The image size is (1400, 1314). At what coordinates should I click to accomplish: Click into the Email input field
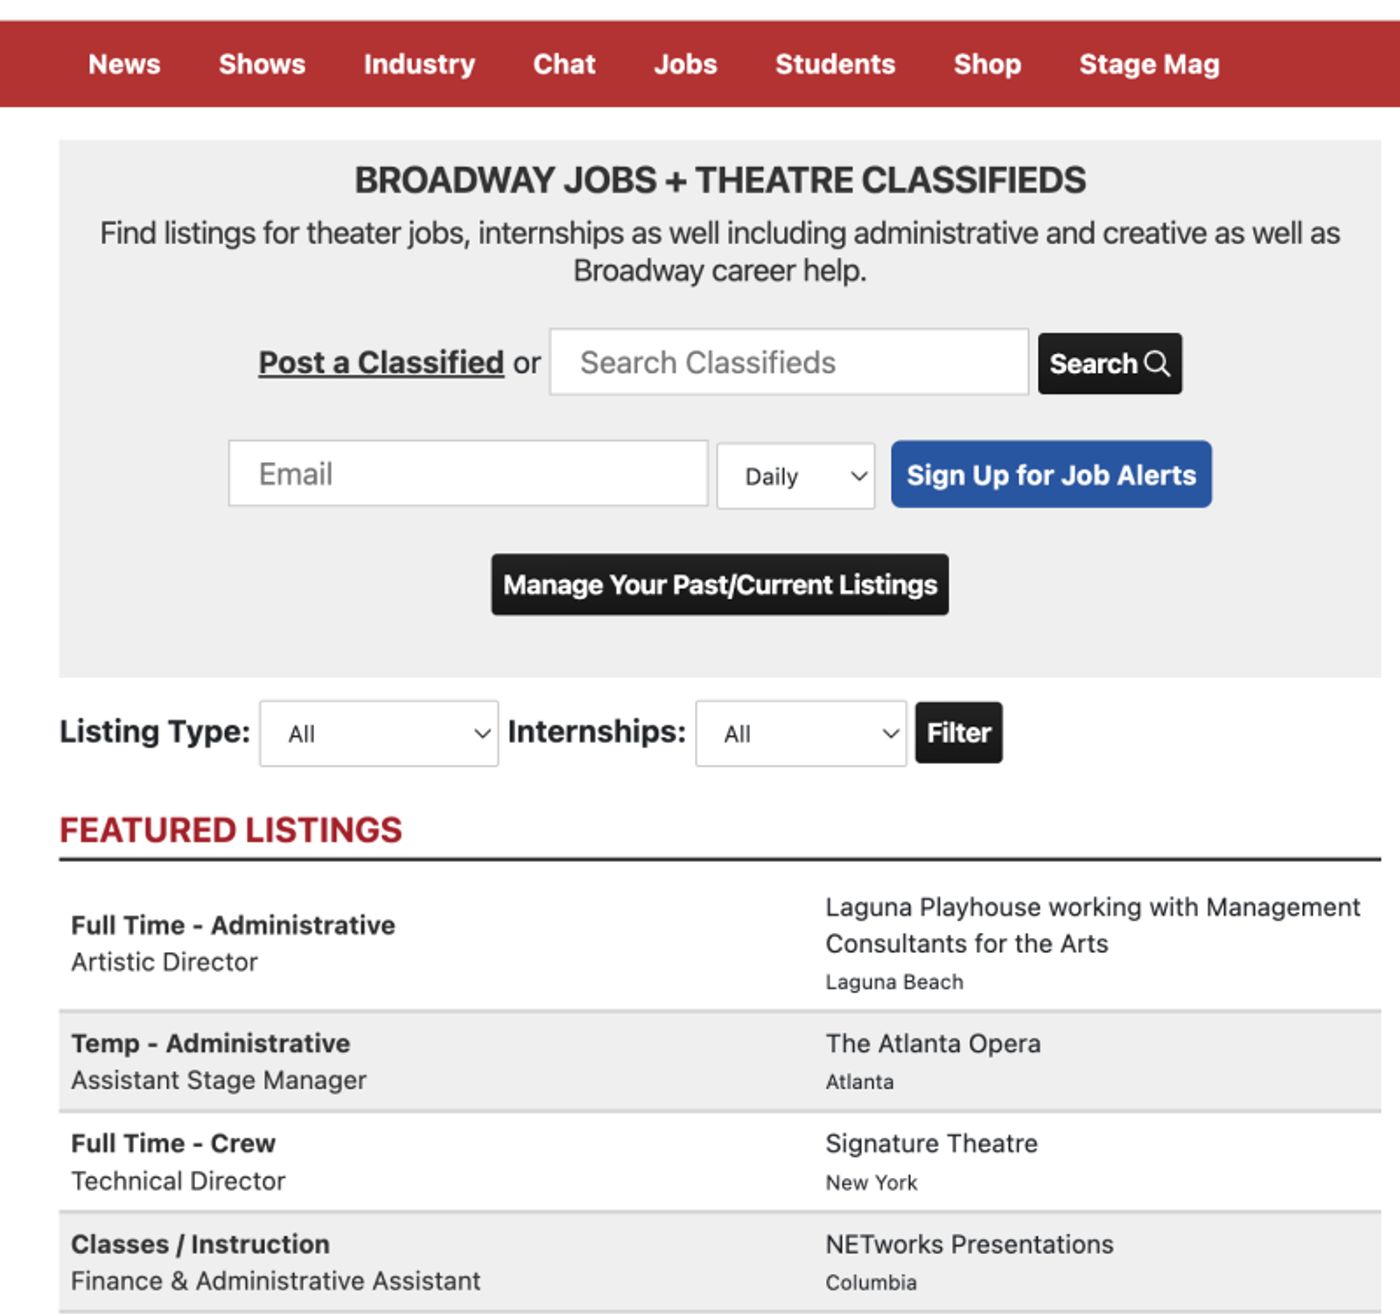pyautogui.click(x=467, y=474)
